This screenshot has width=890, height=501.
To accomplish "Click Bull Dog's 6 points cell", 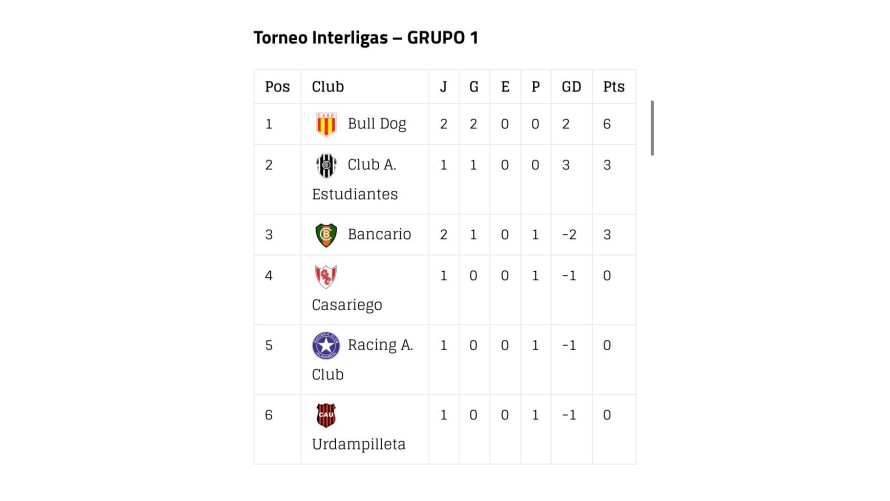I will click(x=607, y=124).
